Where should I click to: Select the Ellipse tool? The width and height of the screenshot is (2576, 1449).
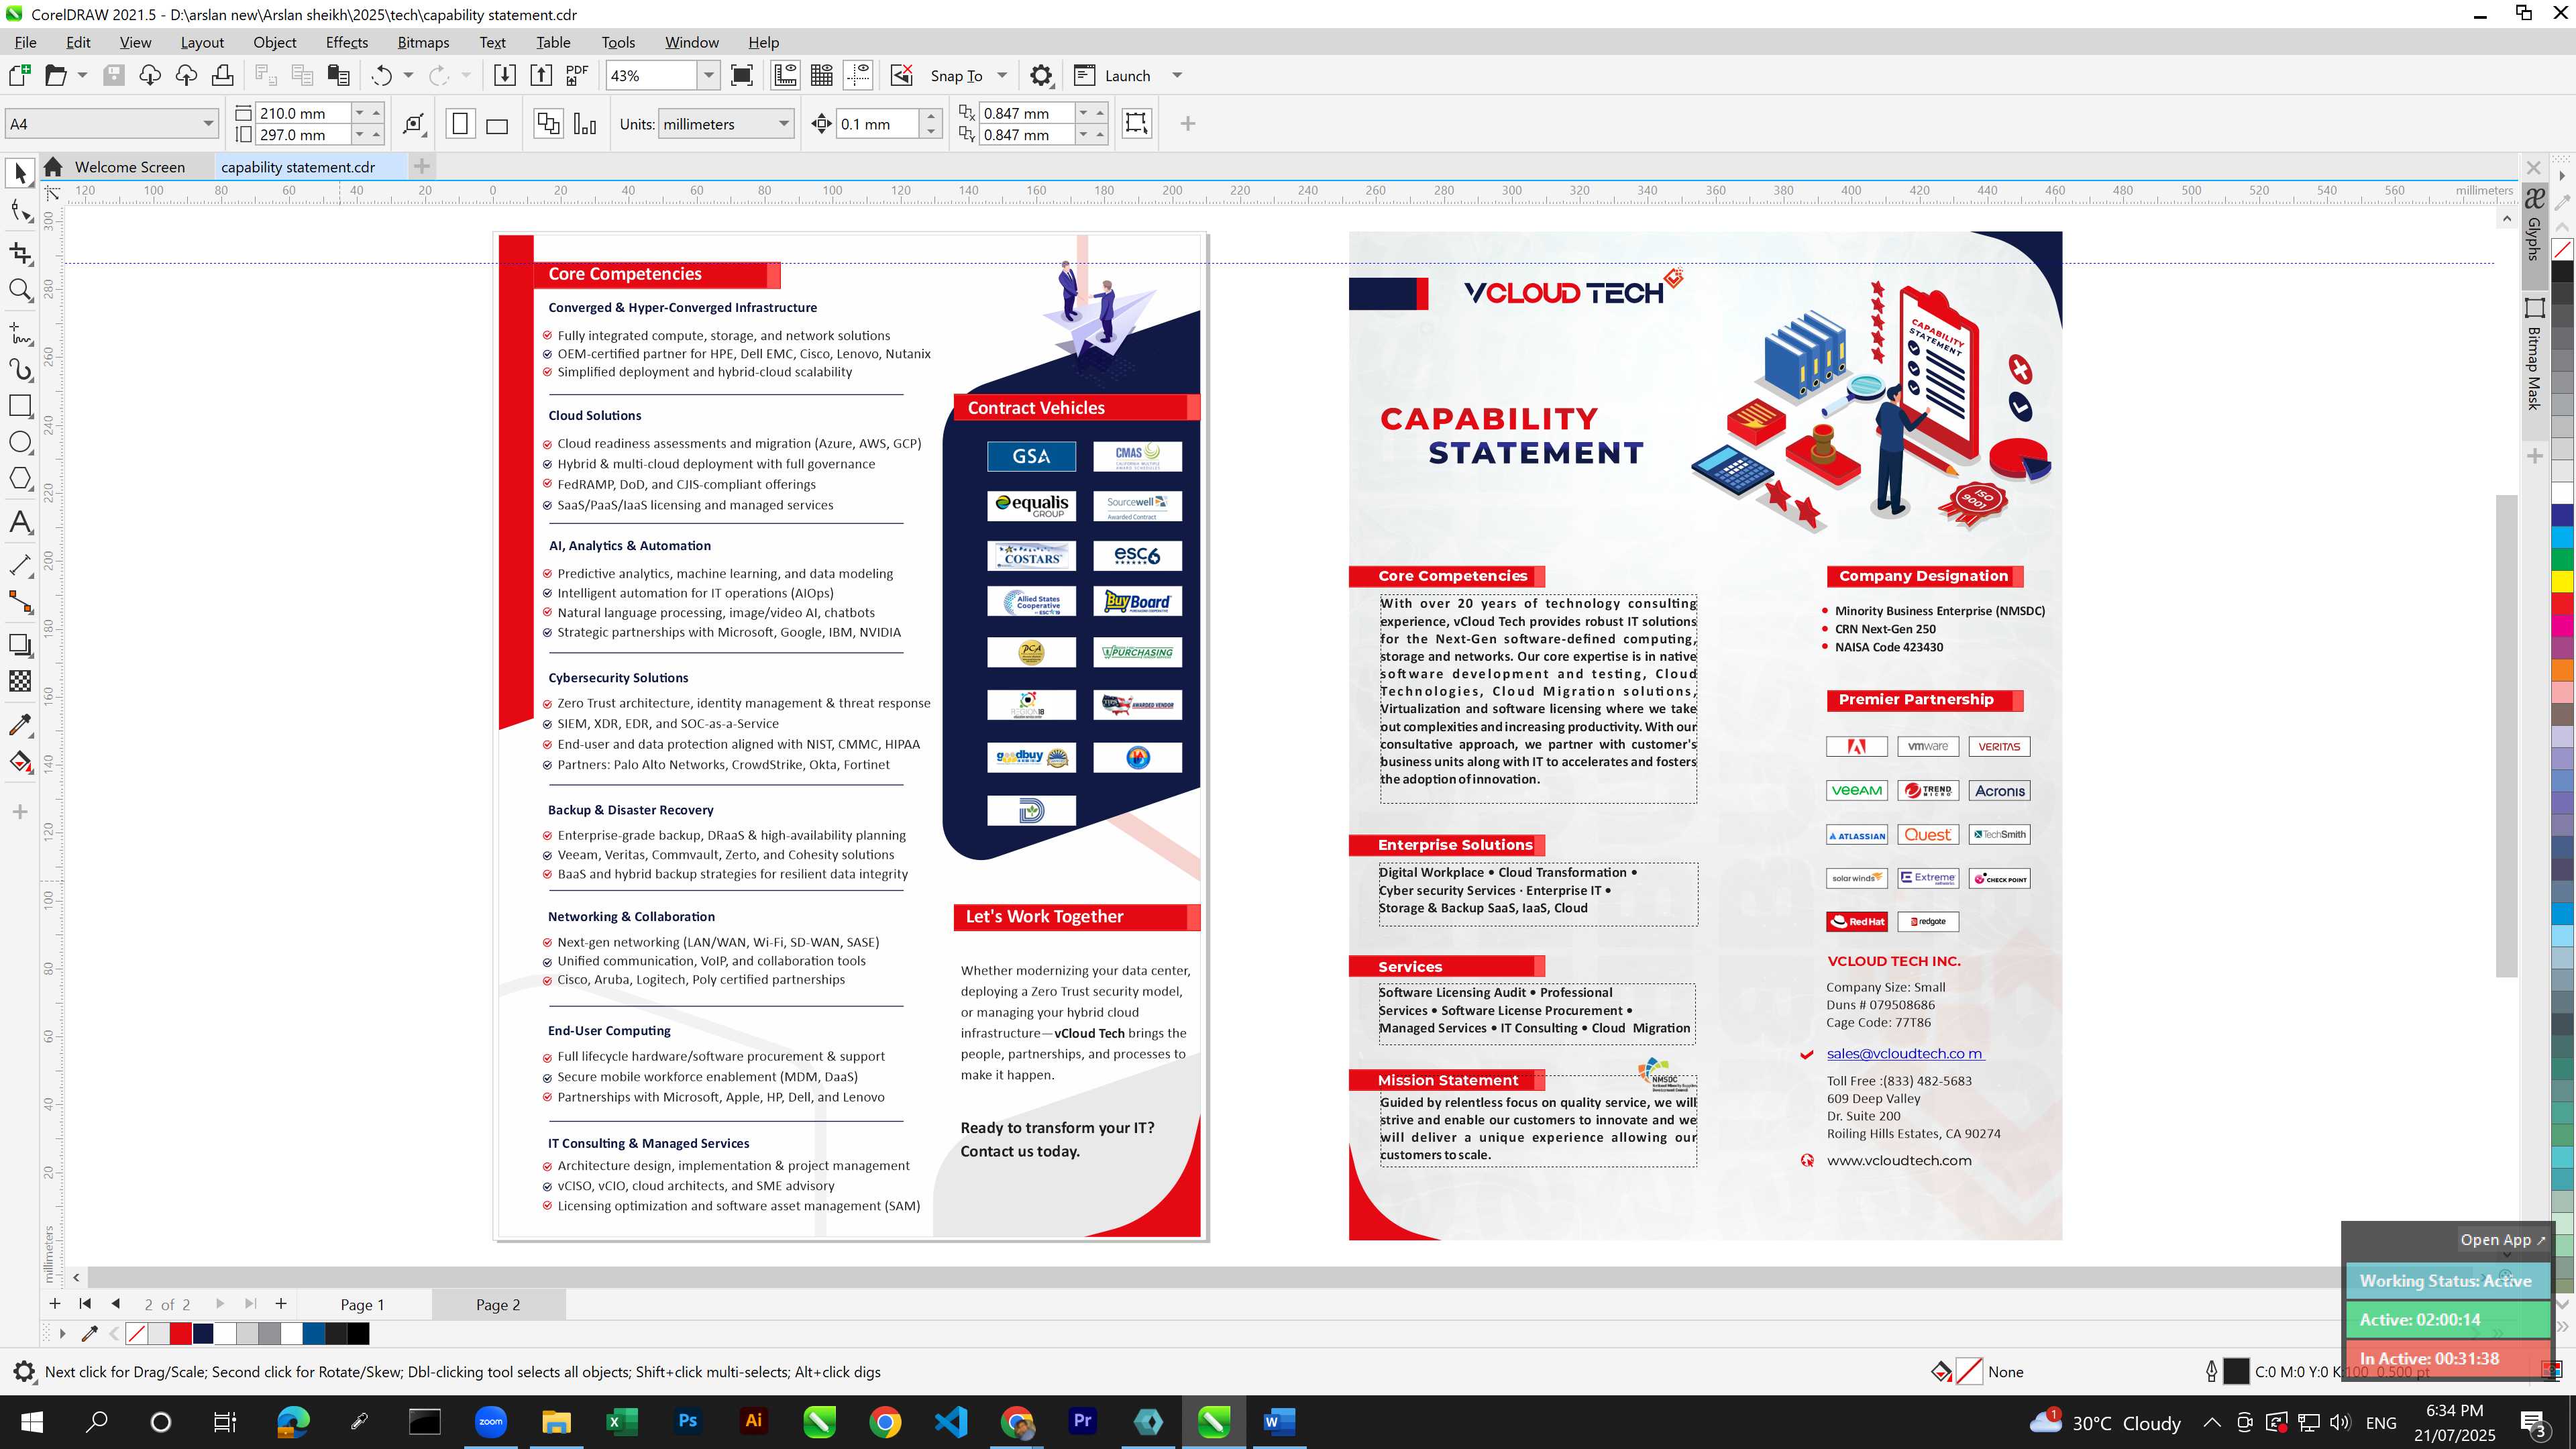[20, 443]
